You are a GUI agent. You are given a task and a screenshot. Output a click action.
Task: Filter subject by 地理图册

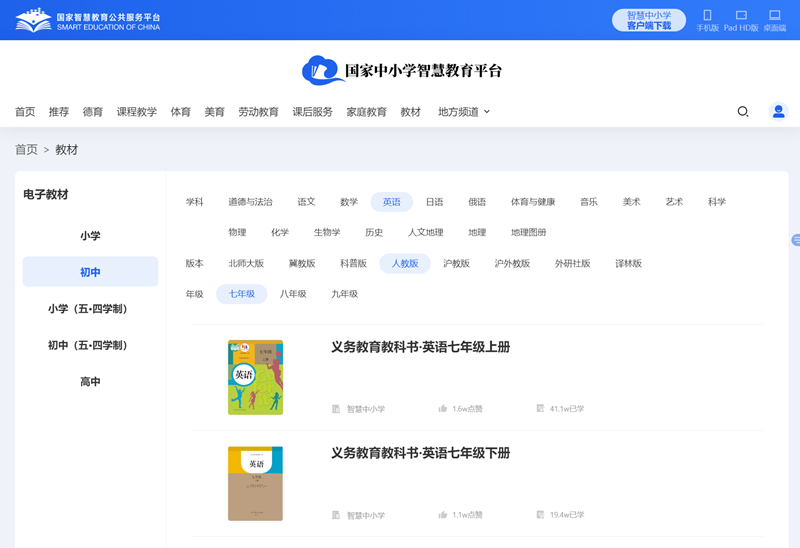pos(529,233)
